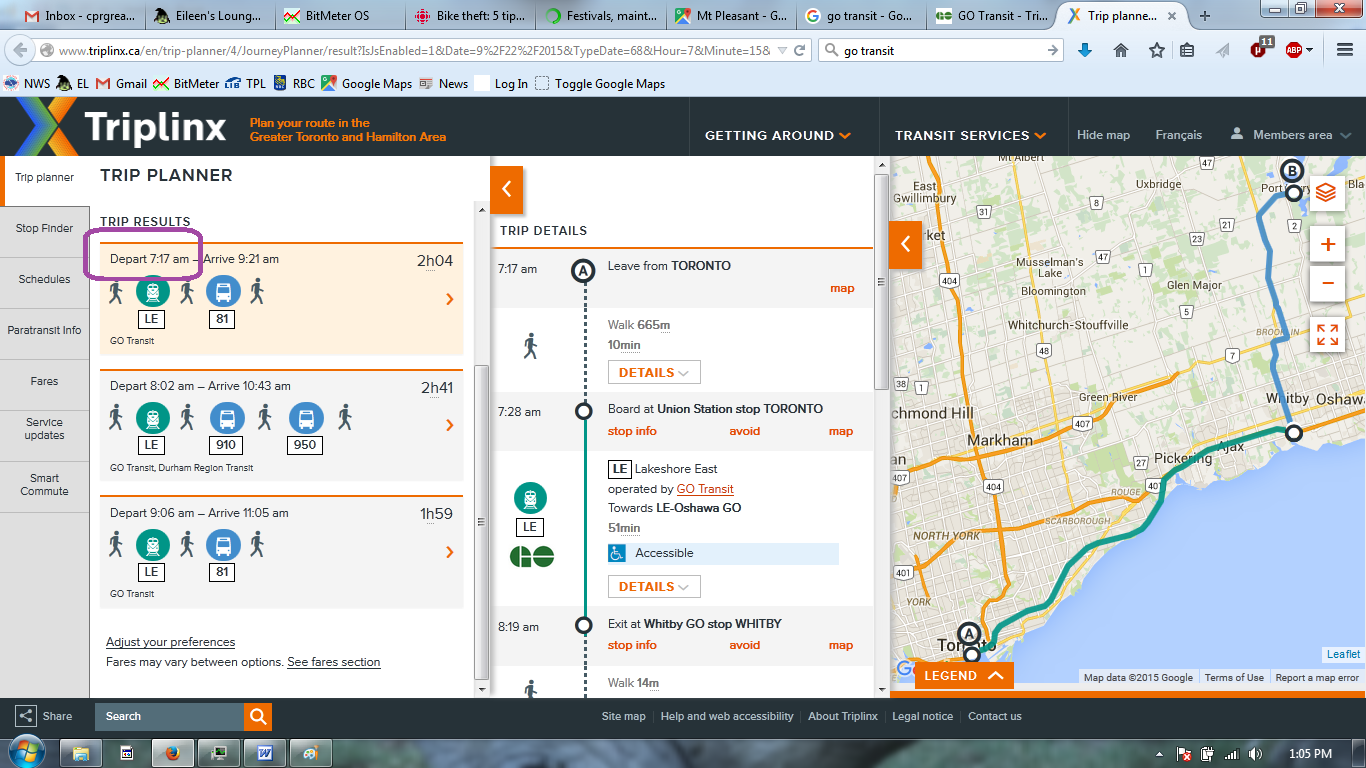Screen dimensions: 1366x768
Task: Click the footer Search input field
Action: [169, 716]
